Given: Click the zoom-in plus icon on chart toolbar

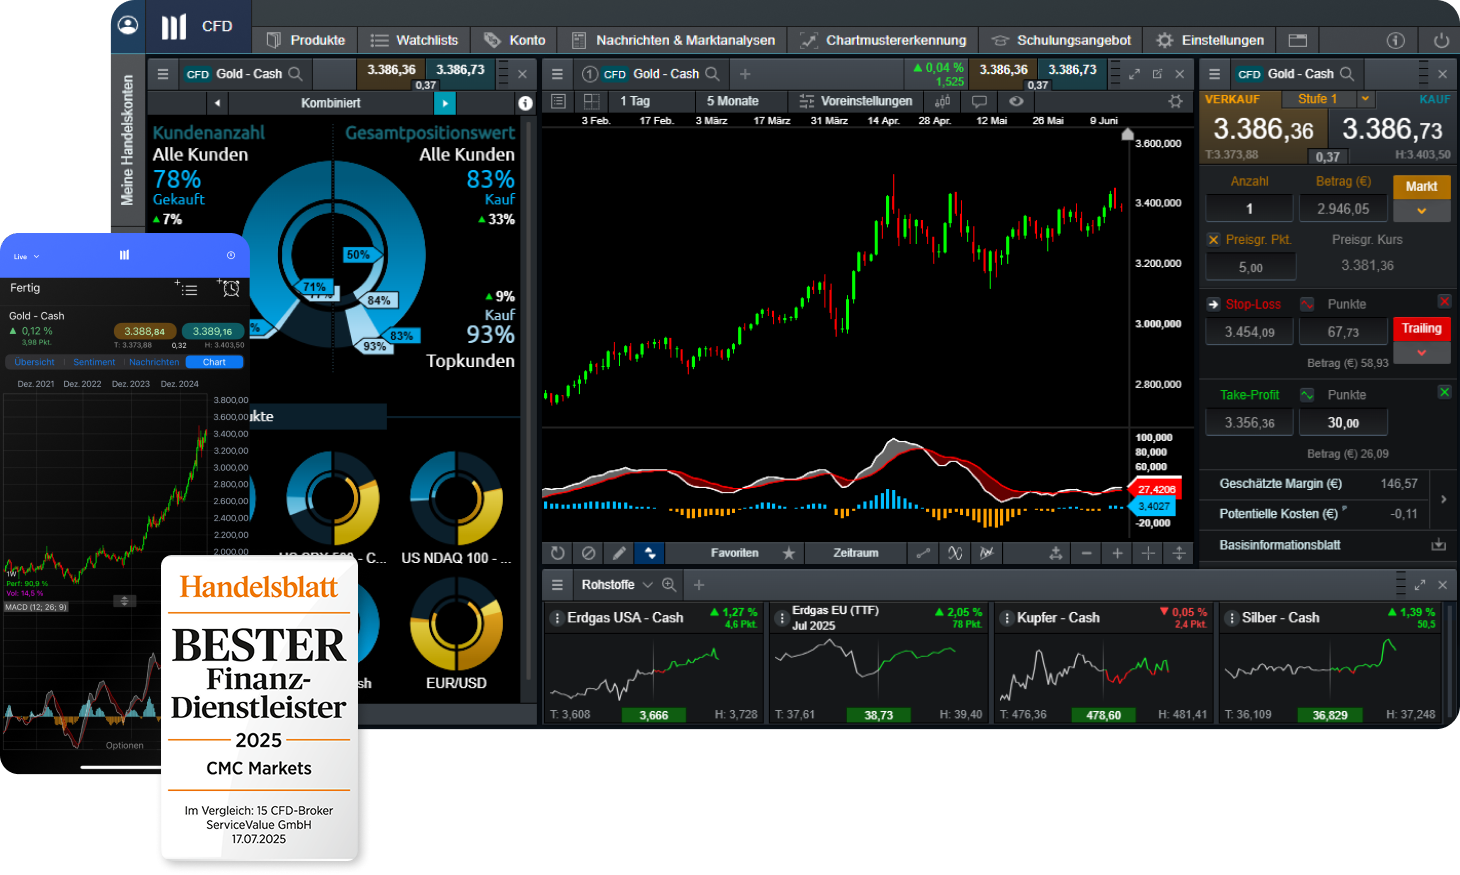Looking at the screenshot, I should [1118, 553].
